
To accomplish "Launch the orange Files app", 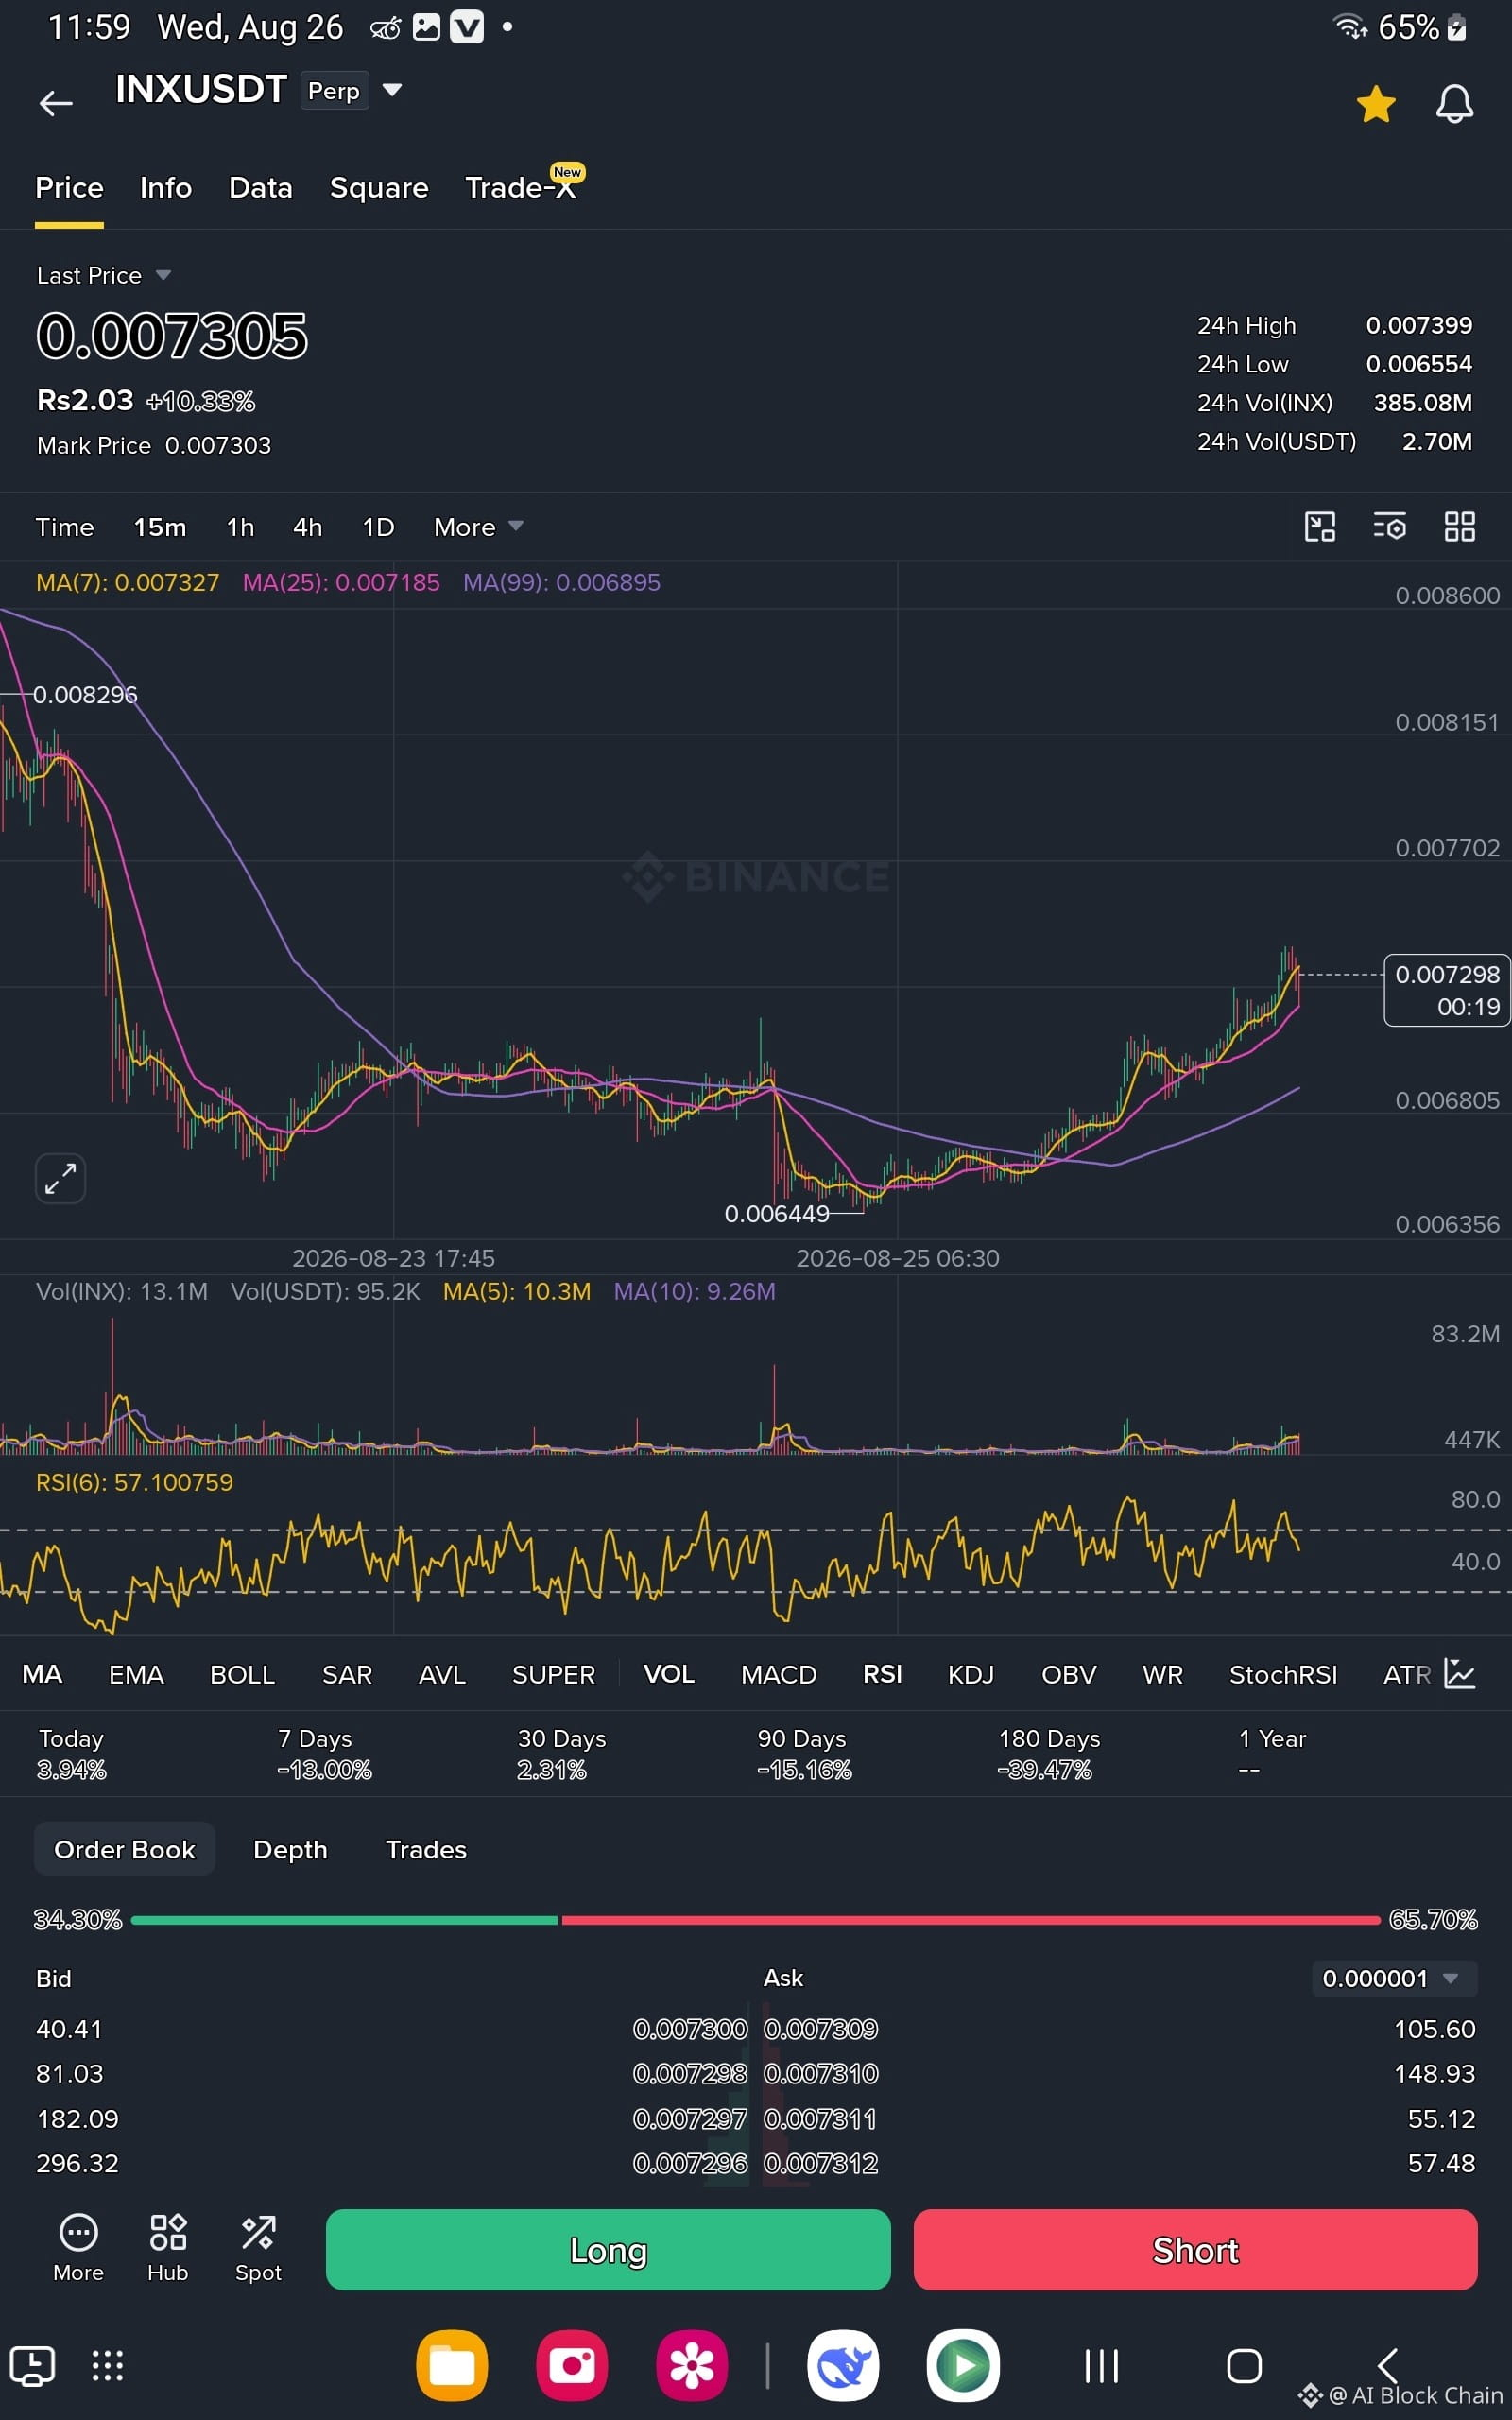I will click(x=452, y=2366).
